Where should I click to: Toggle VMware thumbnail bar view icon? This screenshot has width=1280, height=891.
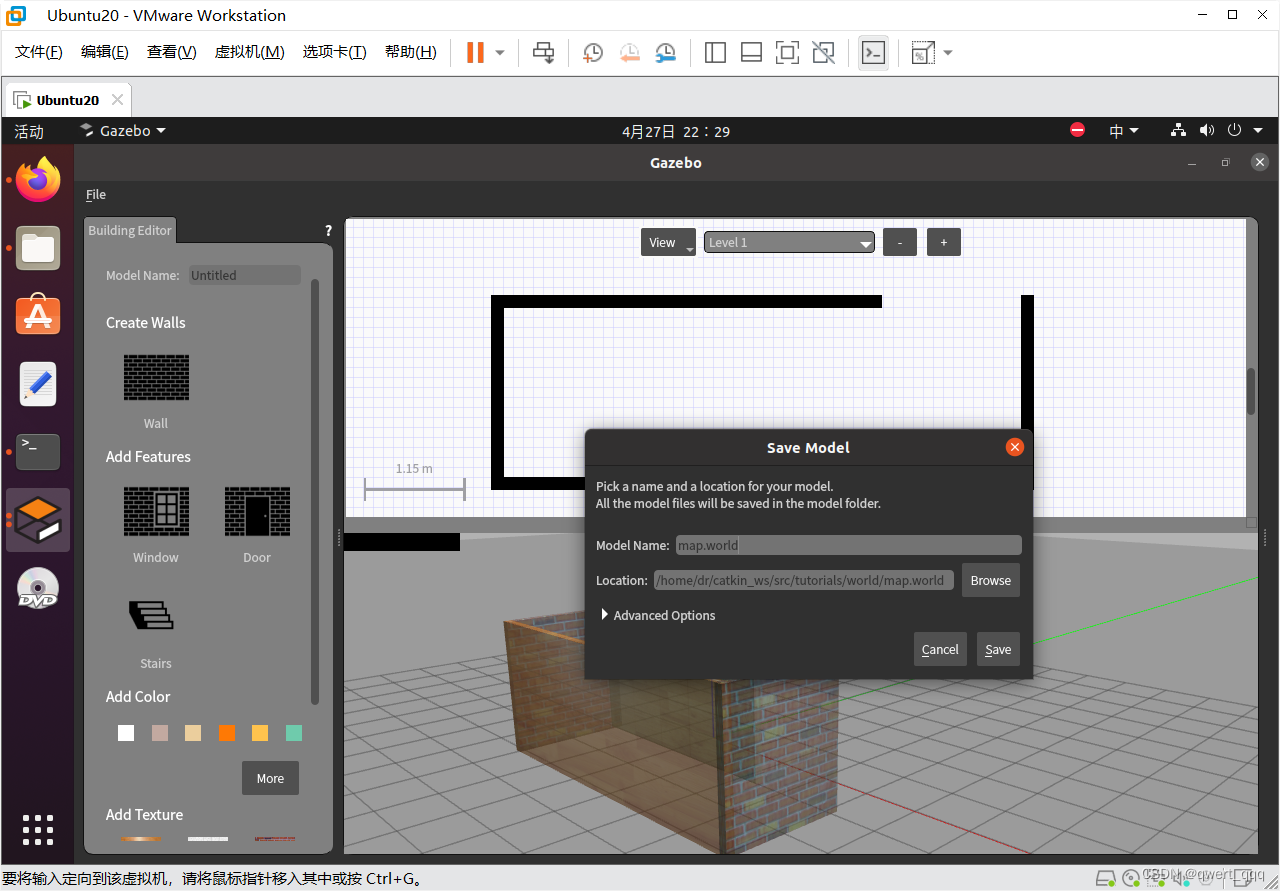pos(751,53)
